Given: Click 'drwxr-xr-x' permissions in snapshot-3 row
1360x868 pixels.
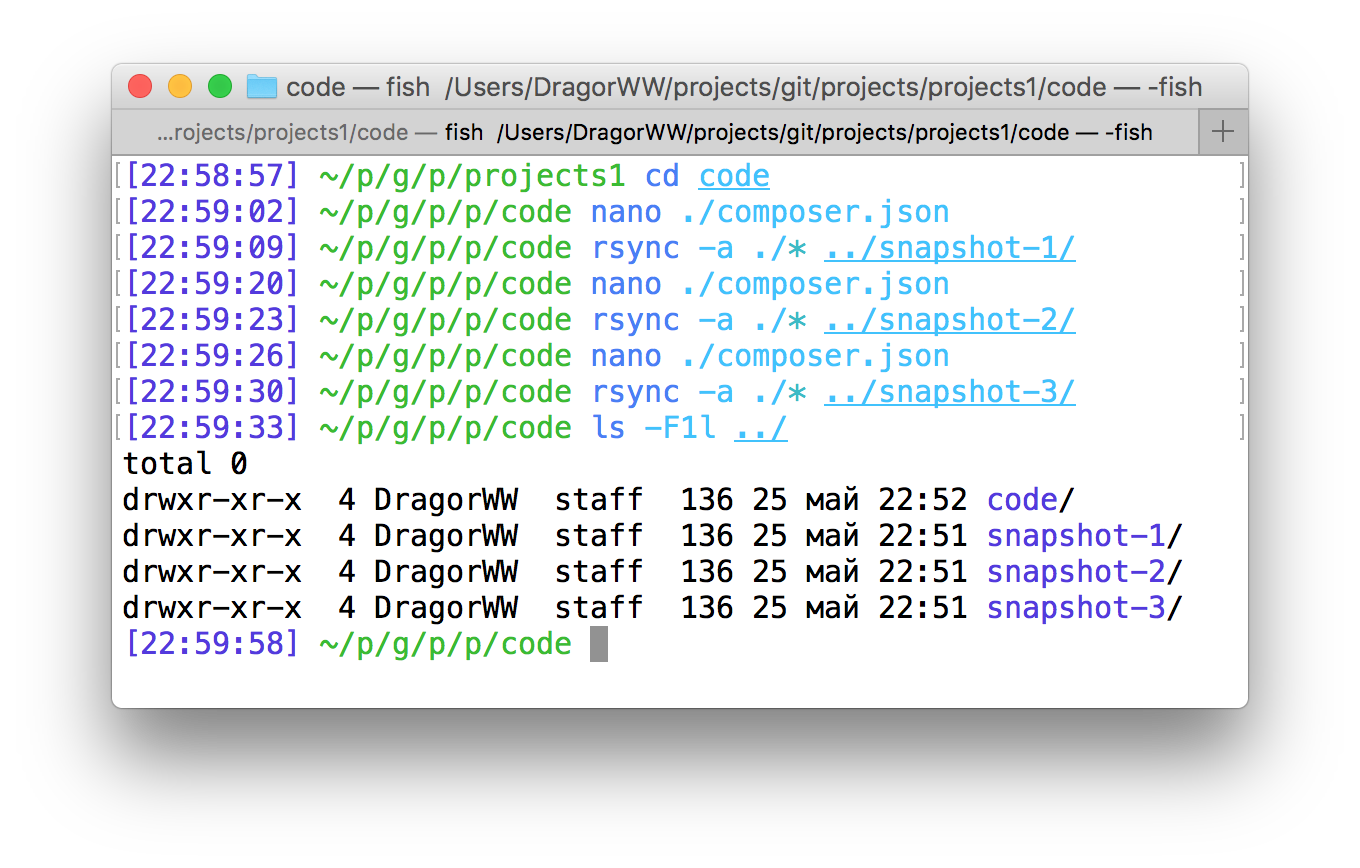Looking at the screenshot, I should (212, 608).
